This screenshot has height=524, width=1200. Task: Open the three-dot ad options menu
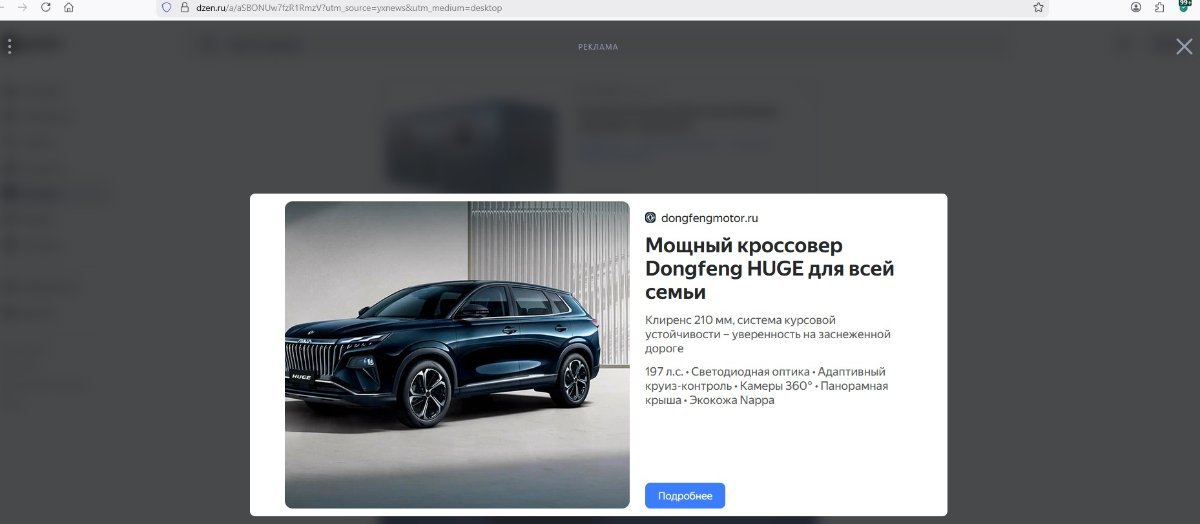tap(9, 46)
